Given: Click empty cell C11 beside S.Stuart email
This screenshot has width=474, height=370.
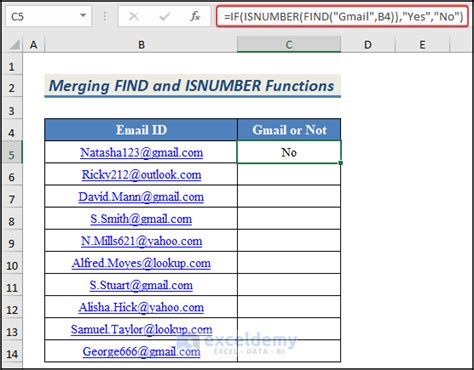Looking at the screenshot, I should tap(289, 285).
